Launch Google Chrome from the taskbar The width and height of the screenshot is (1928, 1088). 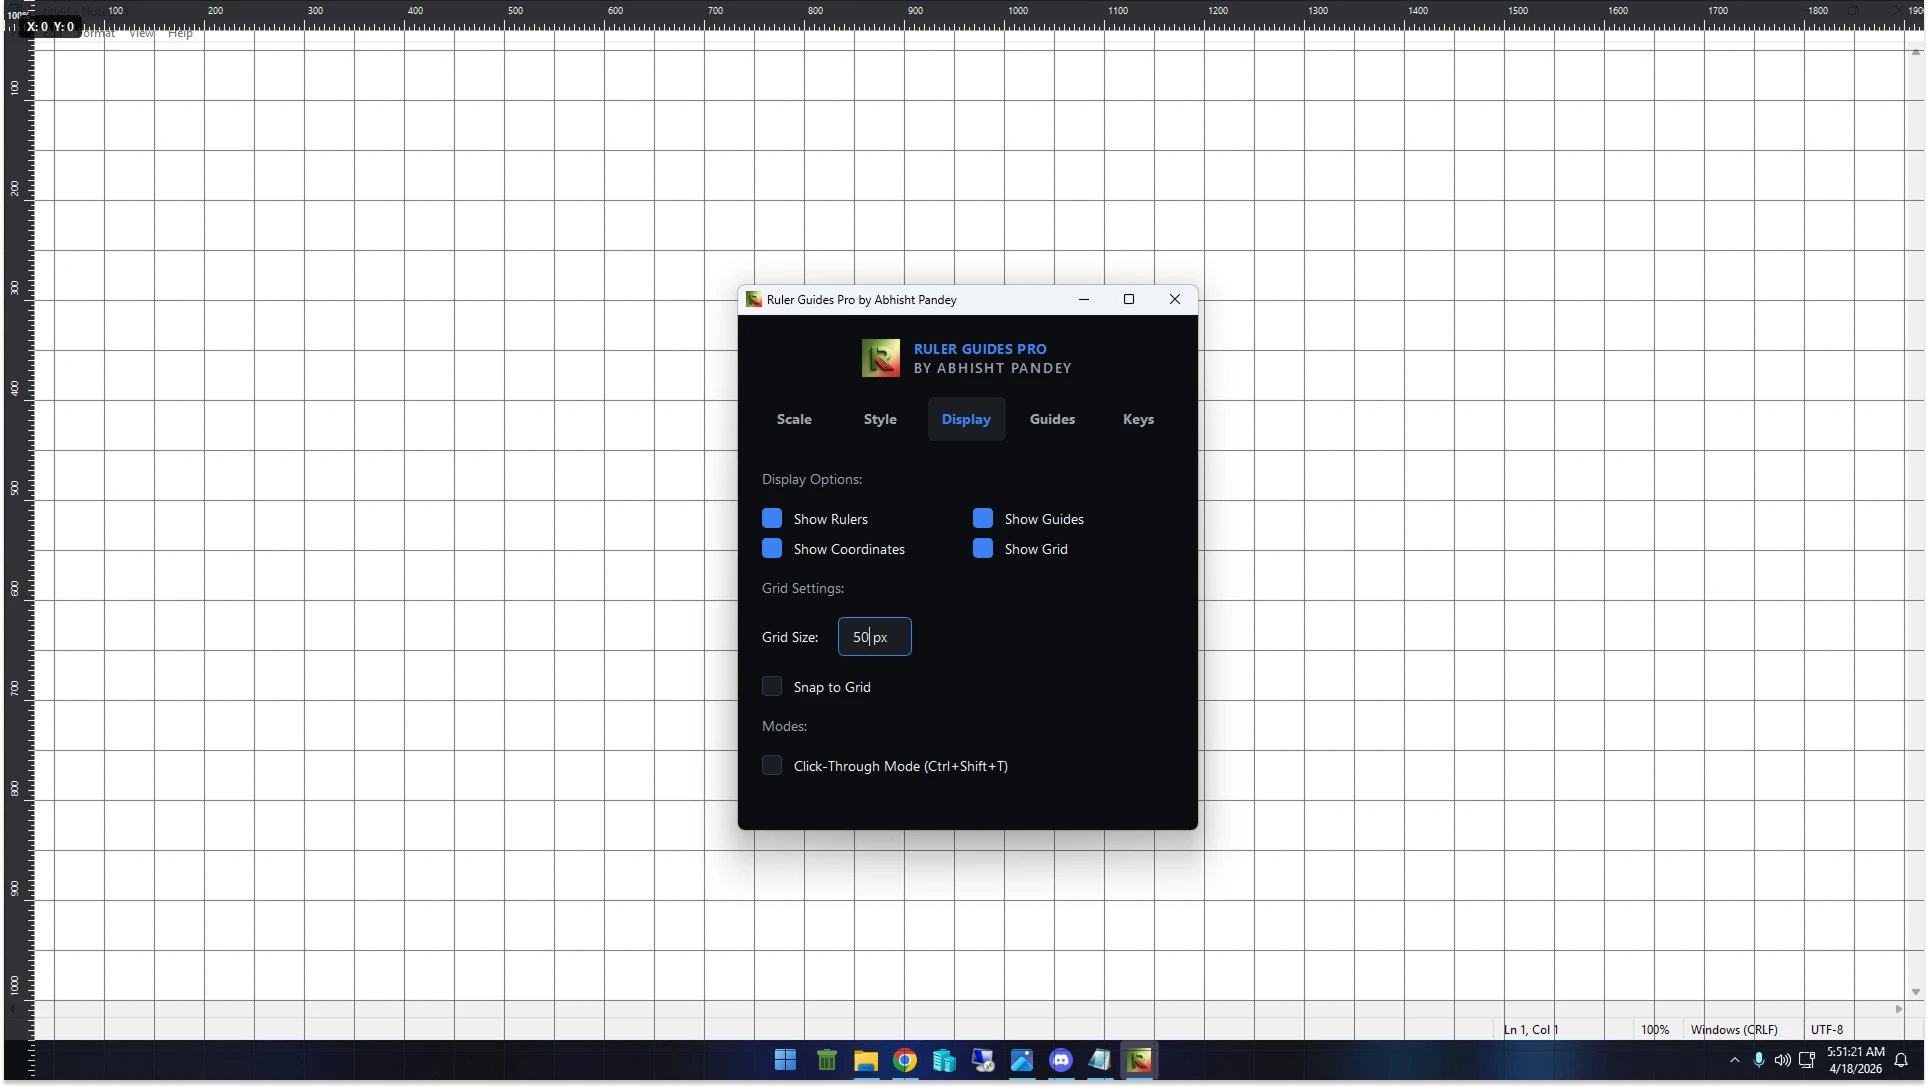pos(904,1060)
